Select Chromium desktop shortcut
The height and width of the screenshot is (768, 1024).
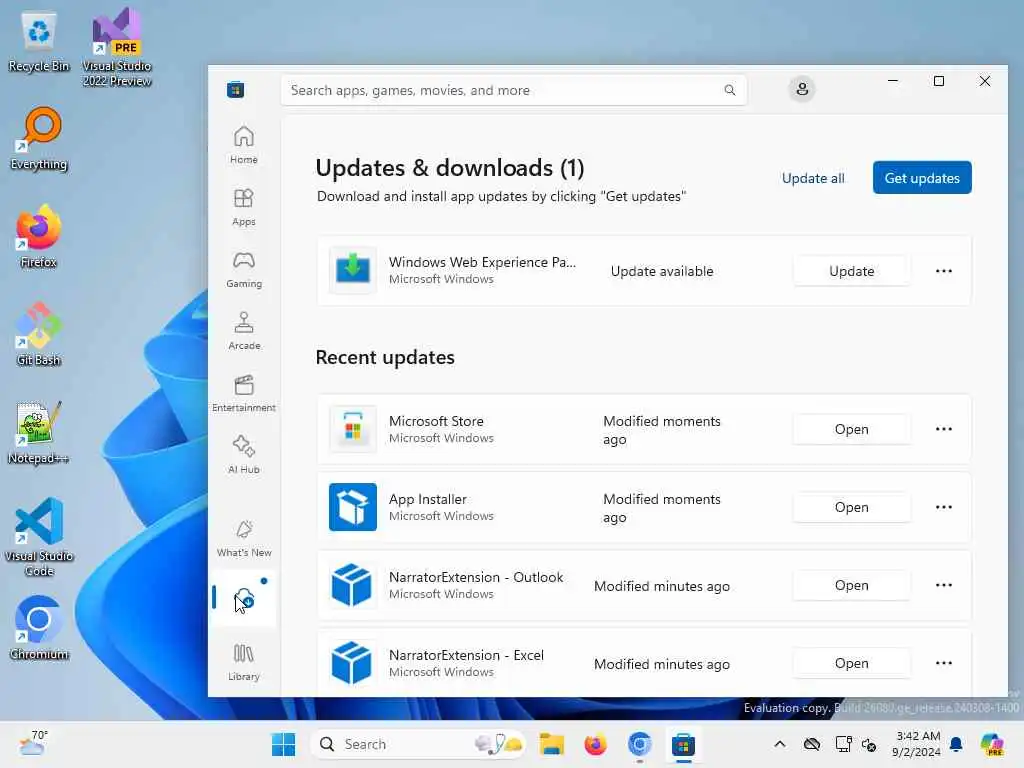39,628
